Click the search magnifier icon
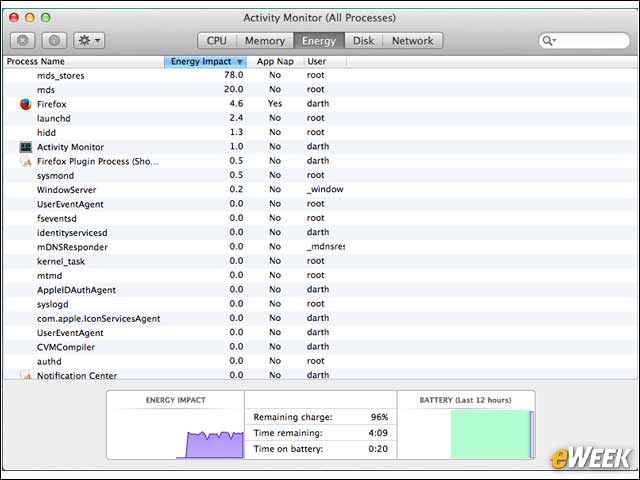The width and height of the screenshot is (640, 480). tap(549, 40)
